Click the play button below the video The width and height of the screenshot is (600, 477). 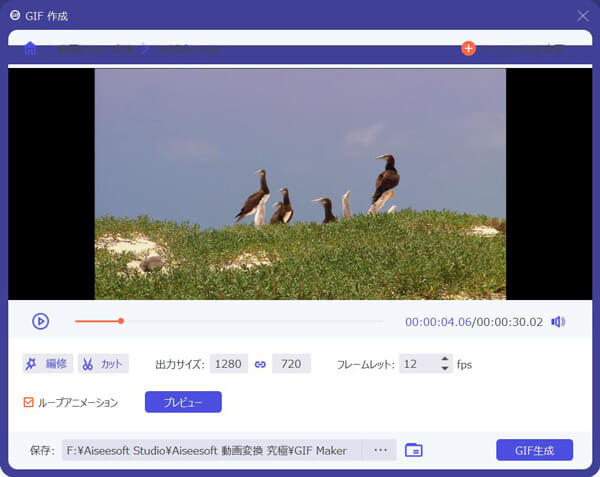(x=40, y=321)
